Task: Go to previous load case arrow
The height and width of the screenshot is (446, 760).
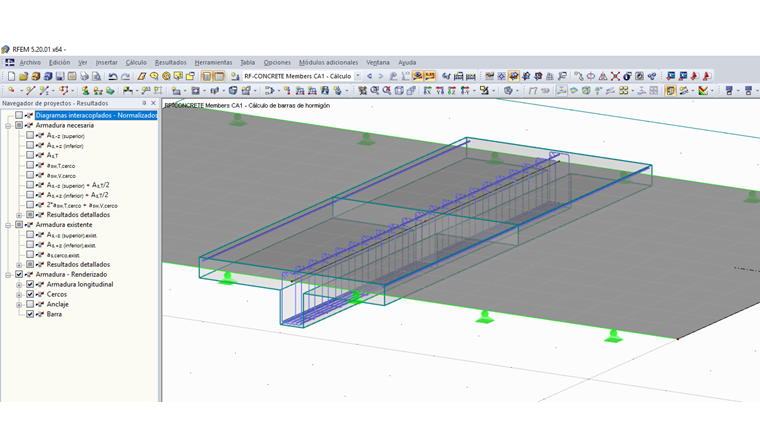Action: 369,76
